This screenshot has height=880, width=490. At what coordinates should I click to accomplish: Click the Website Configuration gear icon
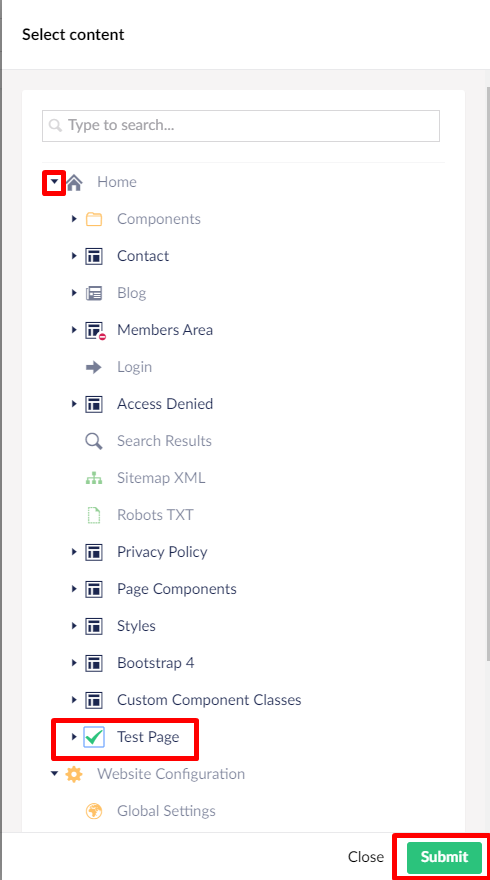74,774
